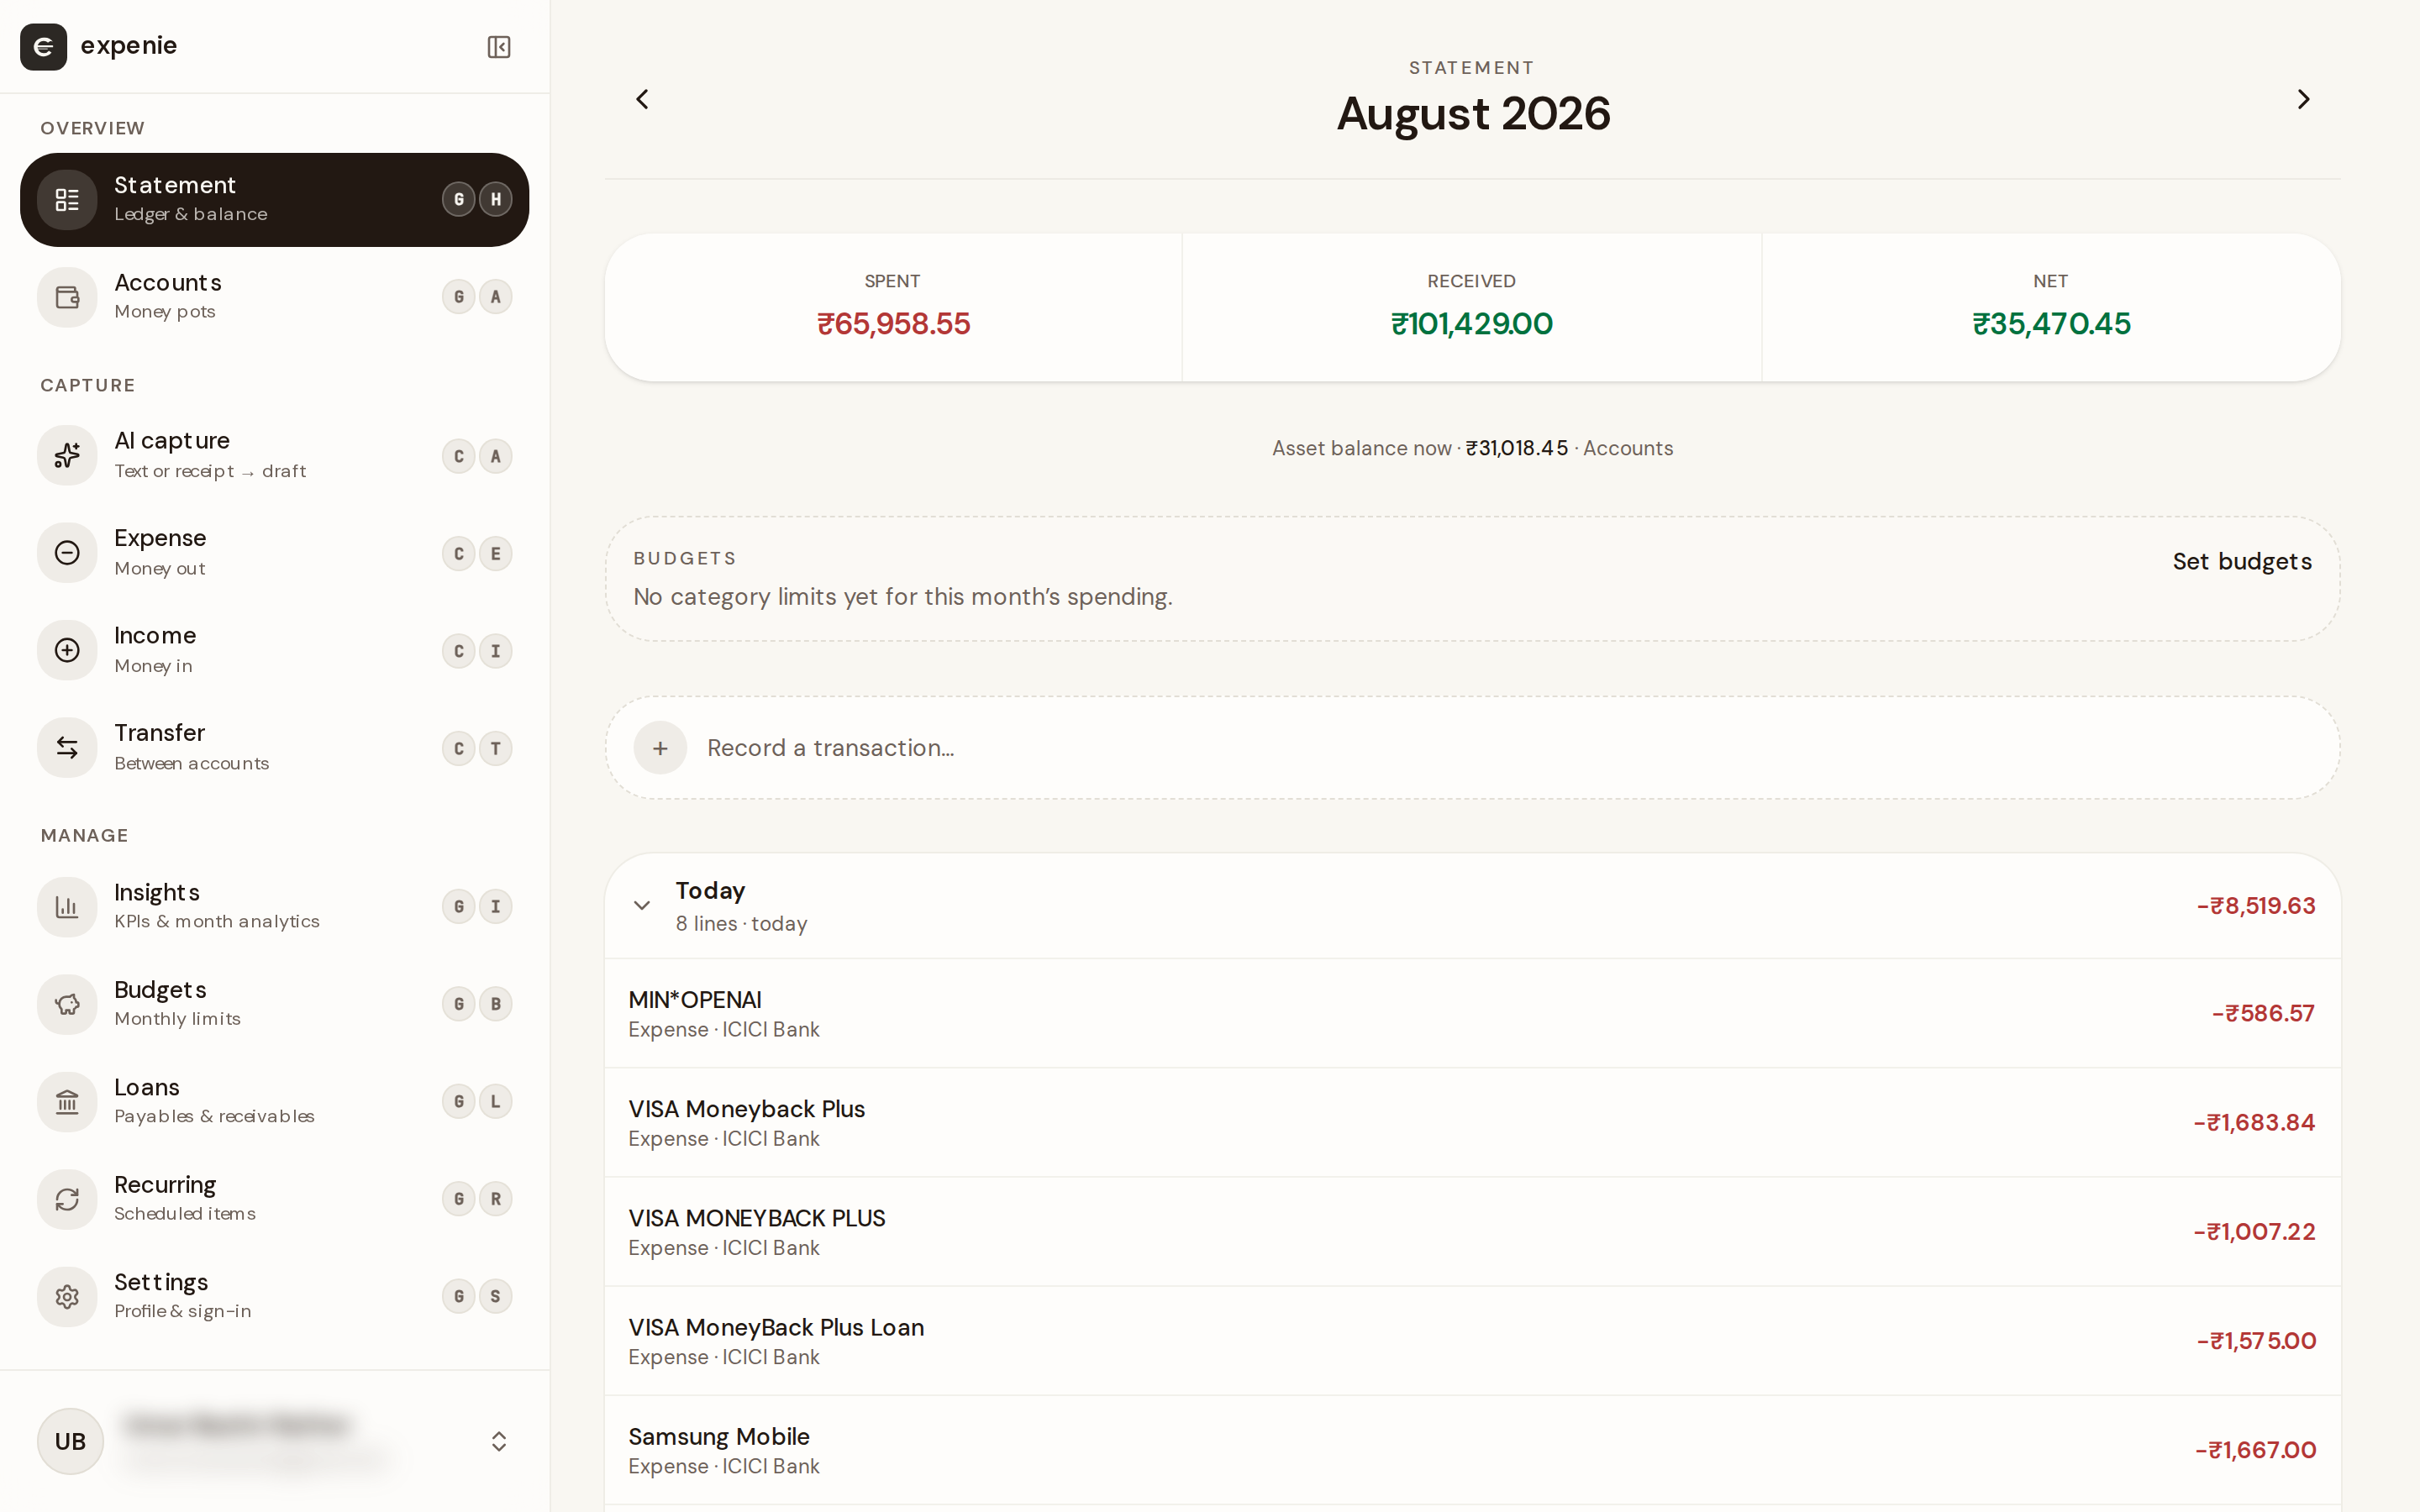The width and height of the screenshot is (2420, 1512).
Task: Click the Net total ₹35,470.45
Action: (2051, 324)
